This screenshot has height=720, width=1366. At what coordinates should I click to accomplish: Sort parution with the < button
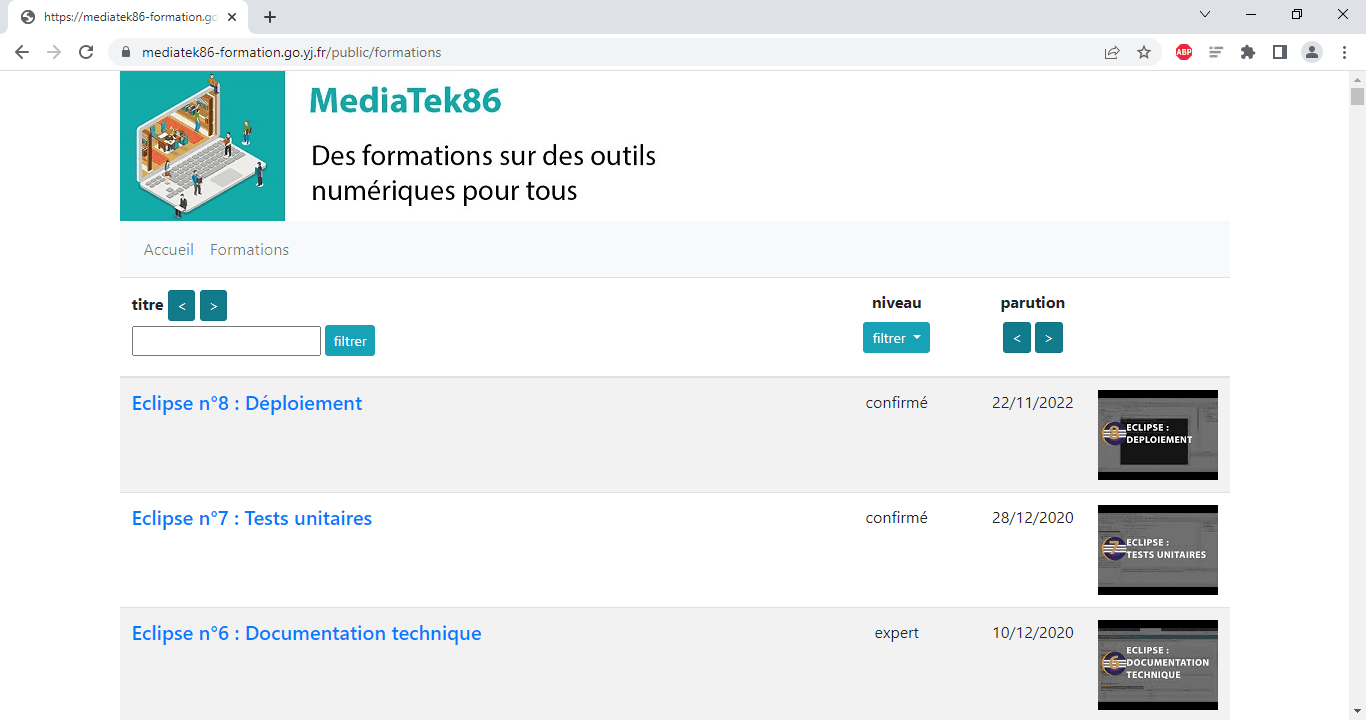[x=1017, y=338]
